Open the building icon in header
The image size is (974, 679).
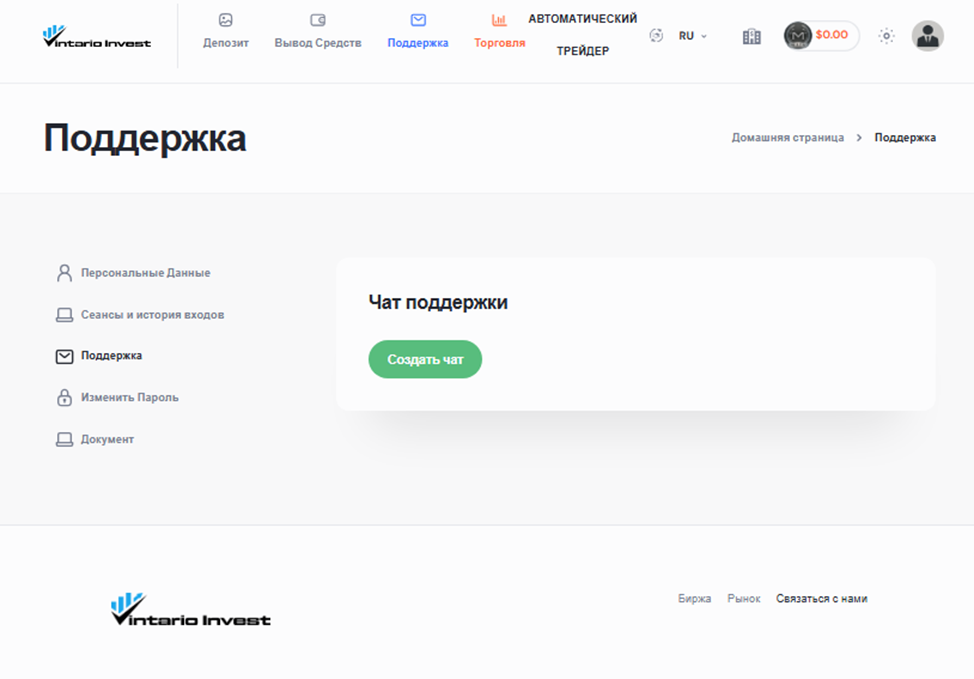coord(752,36)
